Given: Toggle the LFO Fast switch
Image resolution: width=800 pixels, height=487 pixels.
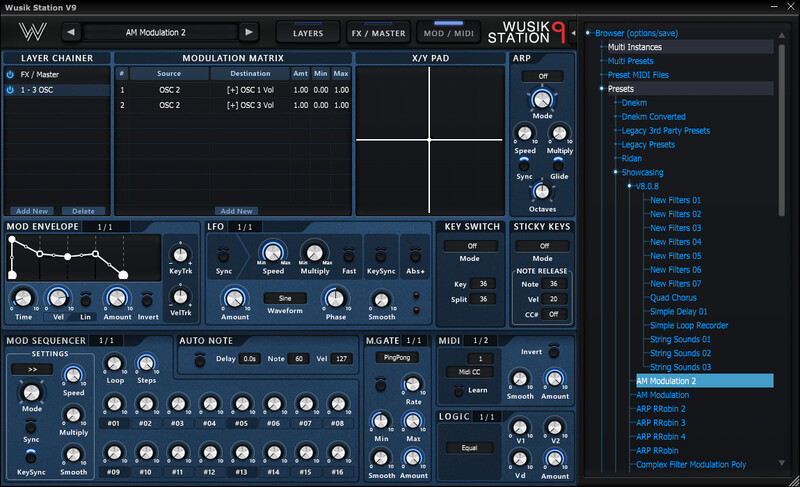Looking at the screenshot, I should (x=348, y=254).
